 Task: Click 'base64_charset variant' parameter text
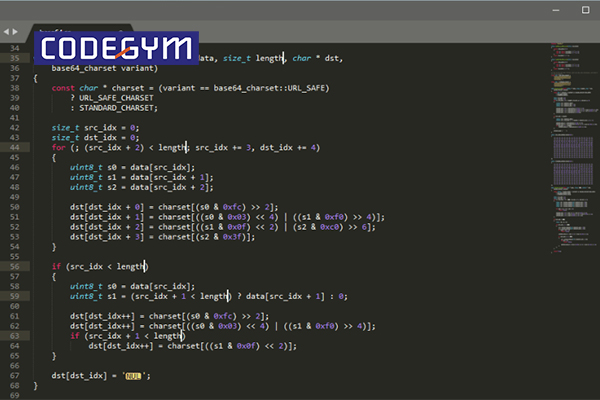coord(104,68)
